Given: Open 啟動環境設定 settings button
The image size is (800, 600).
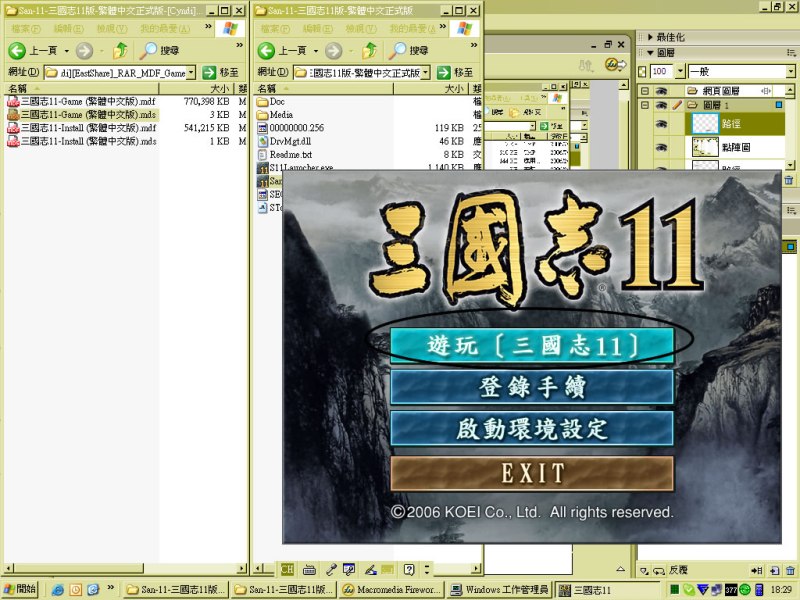Looking at the screenshot, I should coord(532,429).
